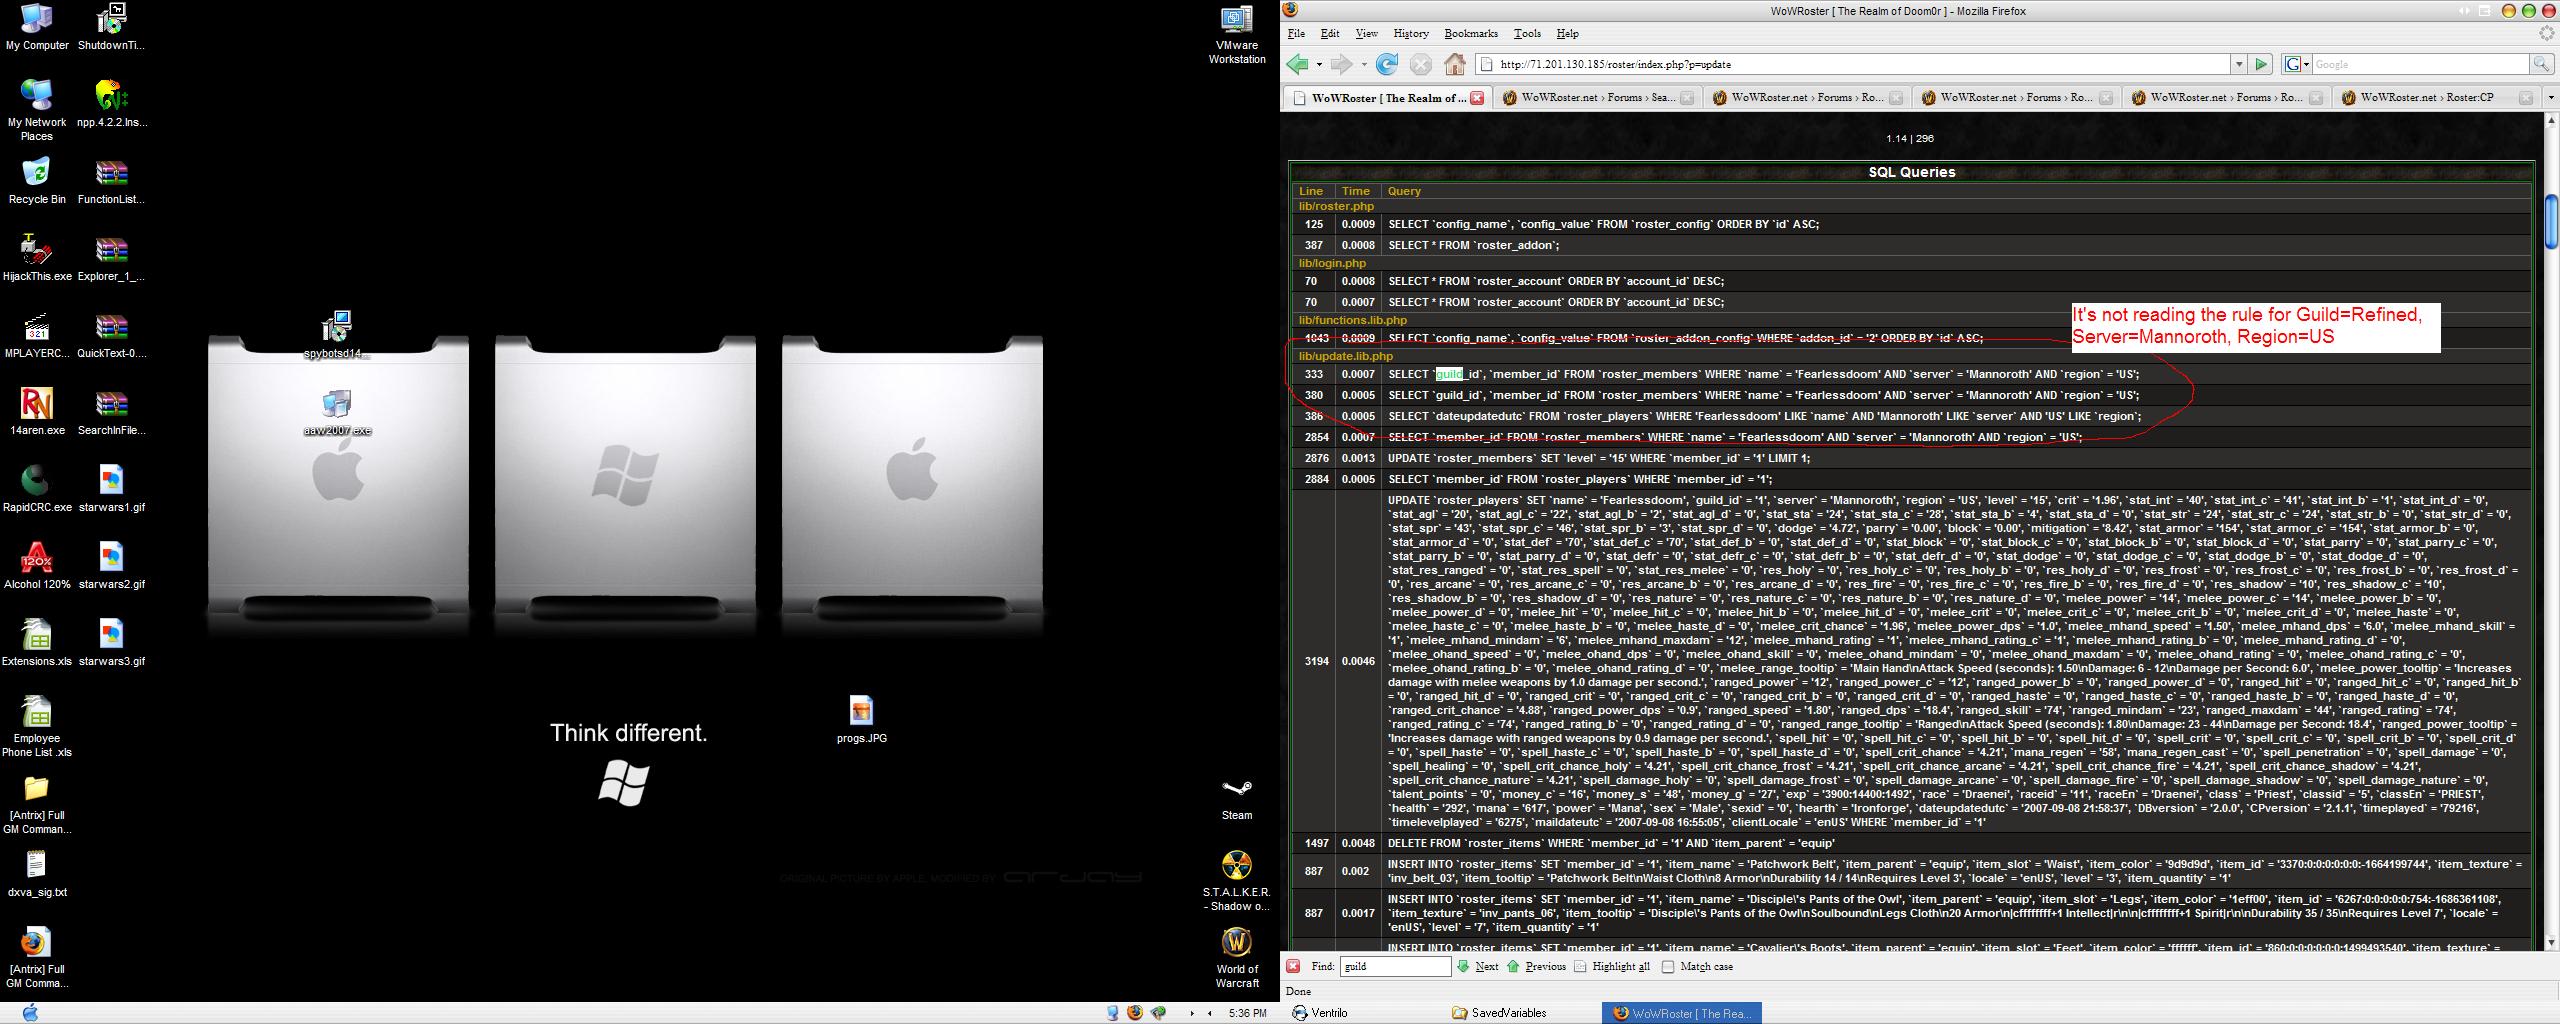
Task: Select the spybotsd14 installer icon
Action: (x=337, y=335)
